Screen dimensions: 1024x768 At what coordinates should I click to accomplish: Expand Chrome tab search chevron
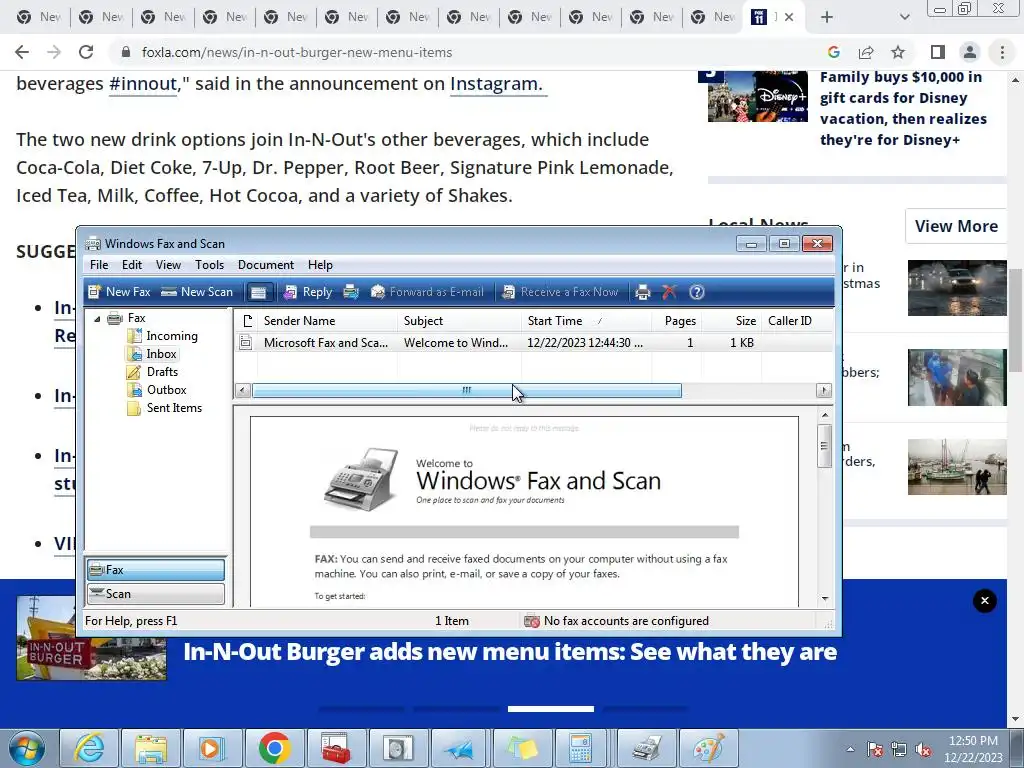tap(904, 17)
